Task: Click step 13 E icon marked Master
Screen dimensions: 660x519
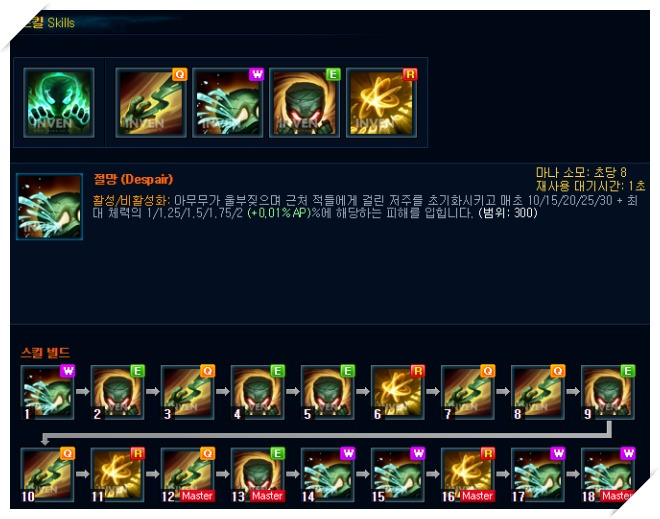Action: coord(258,475)
